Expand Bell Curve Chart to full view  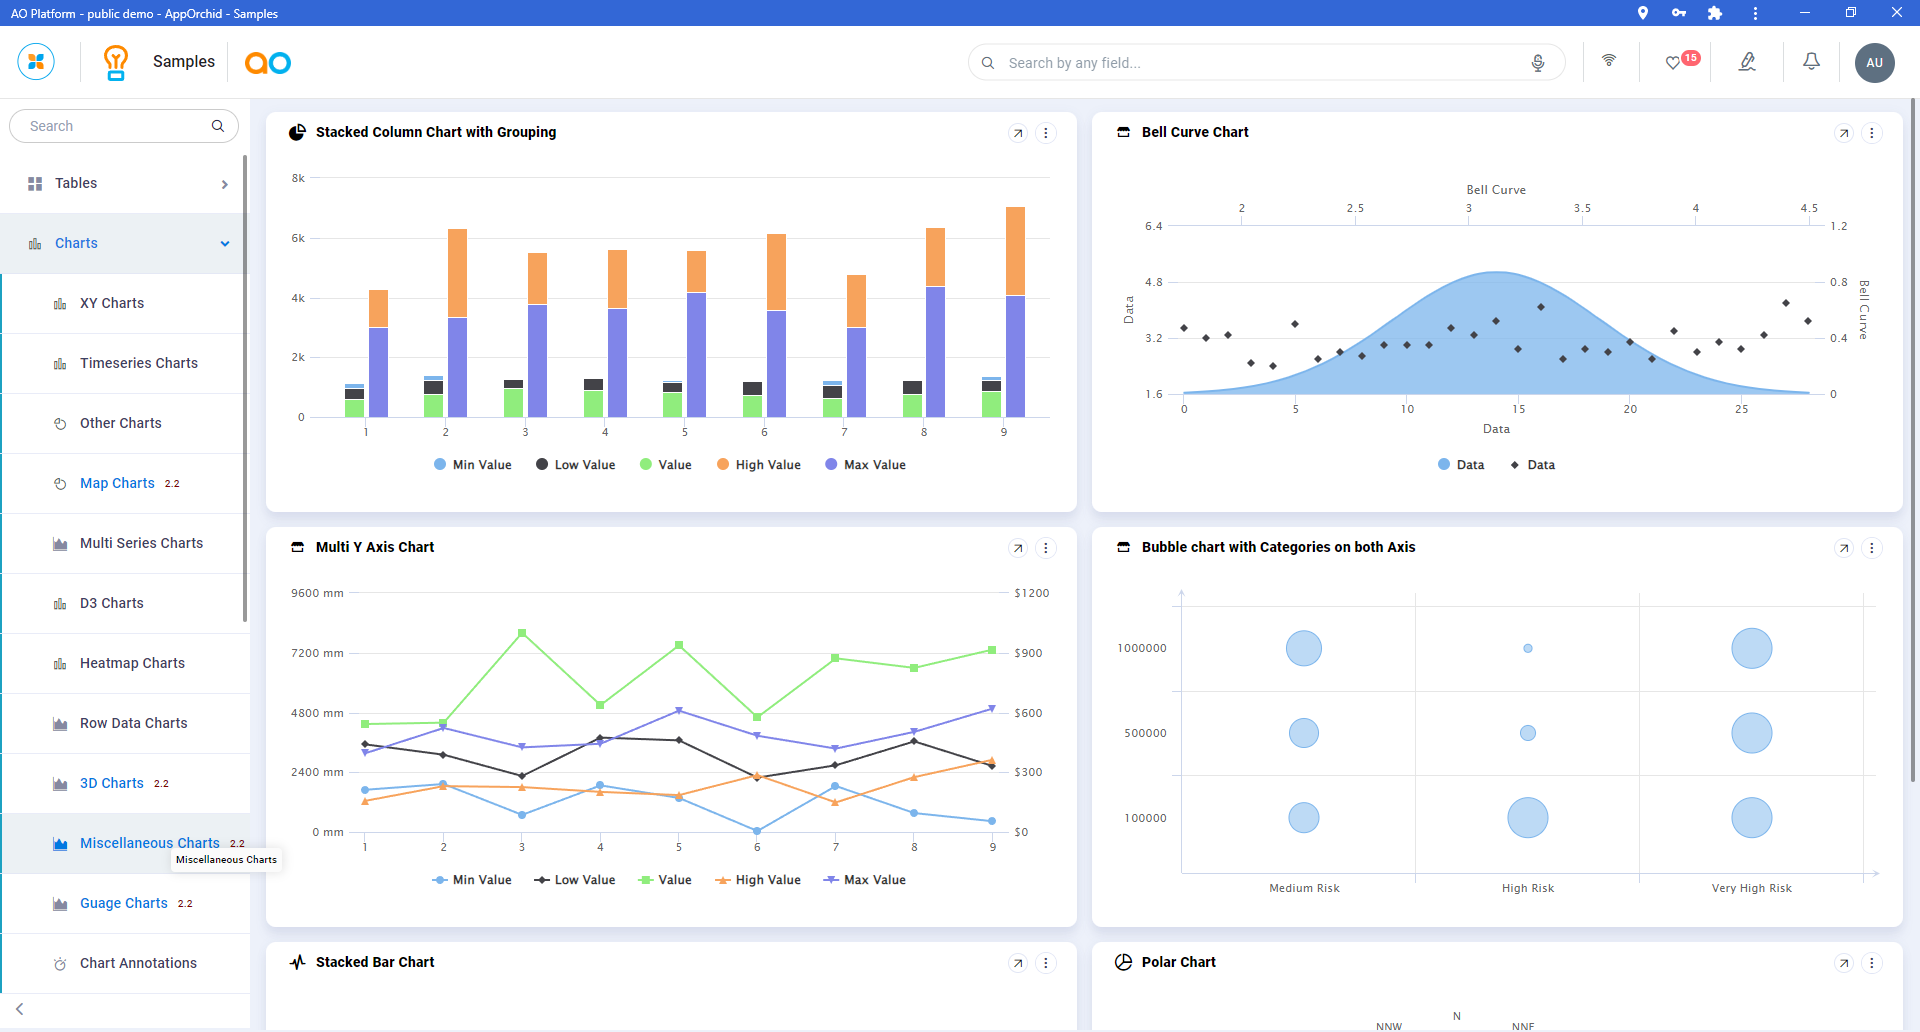point(1844,133)
